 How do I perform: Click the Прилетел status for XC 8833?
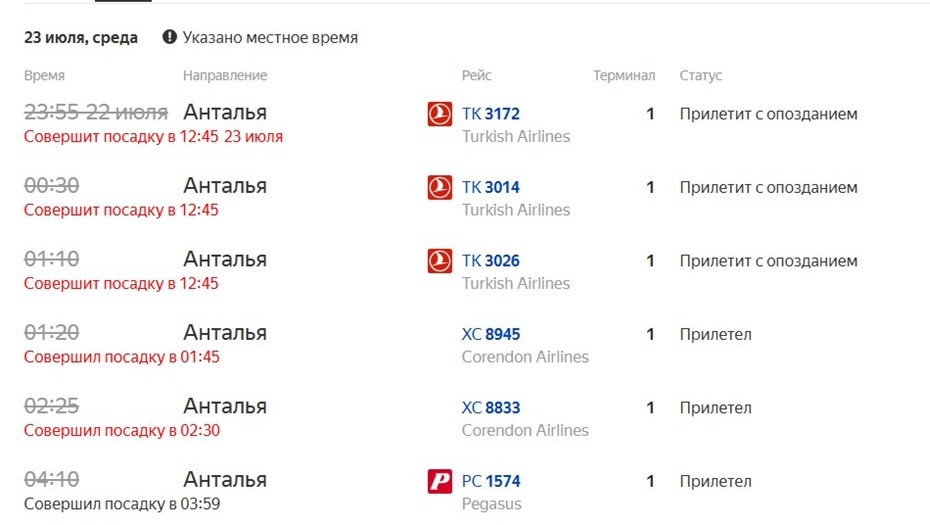tap(715, 408)
